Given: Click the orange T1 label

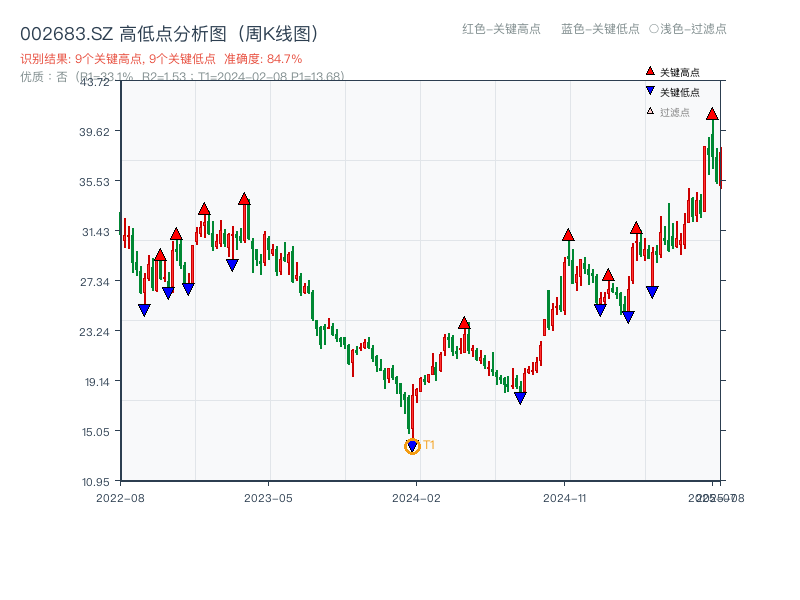Looking at the screenshot, I should (429, 445).
